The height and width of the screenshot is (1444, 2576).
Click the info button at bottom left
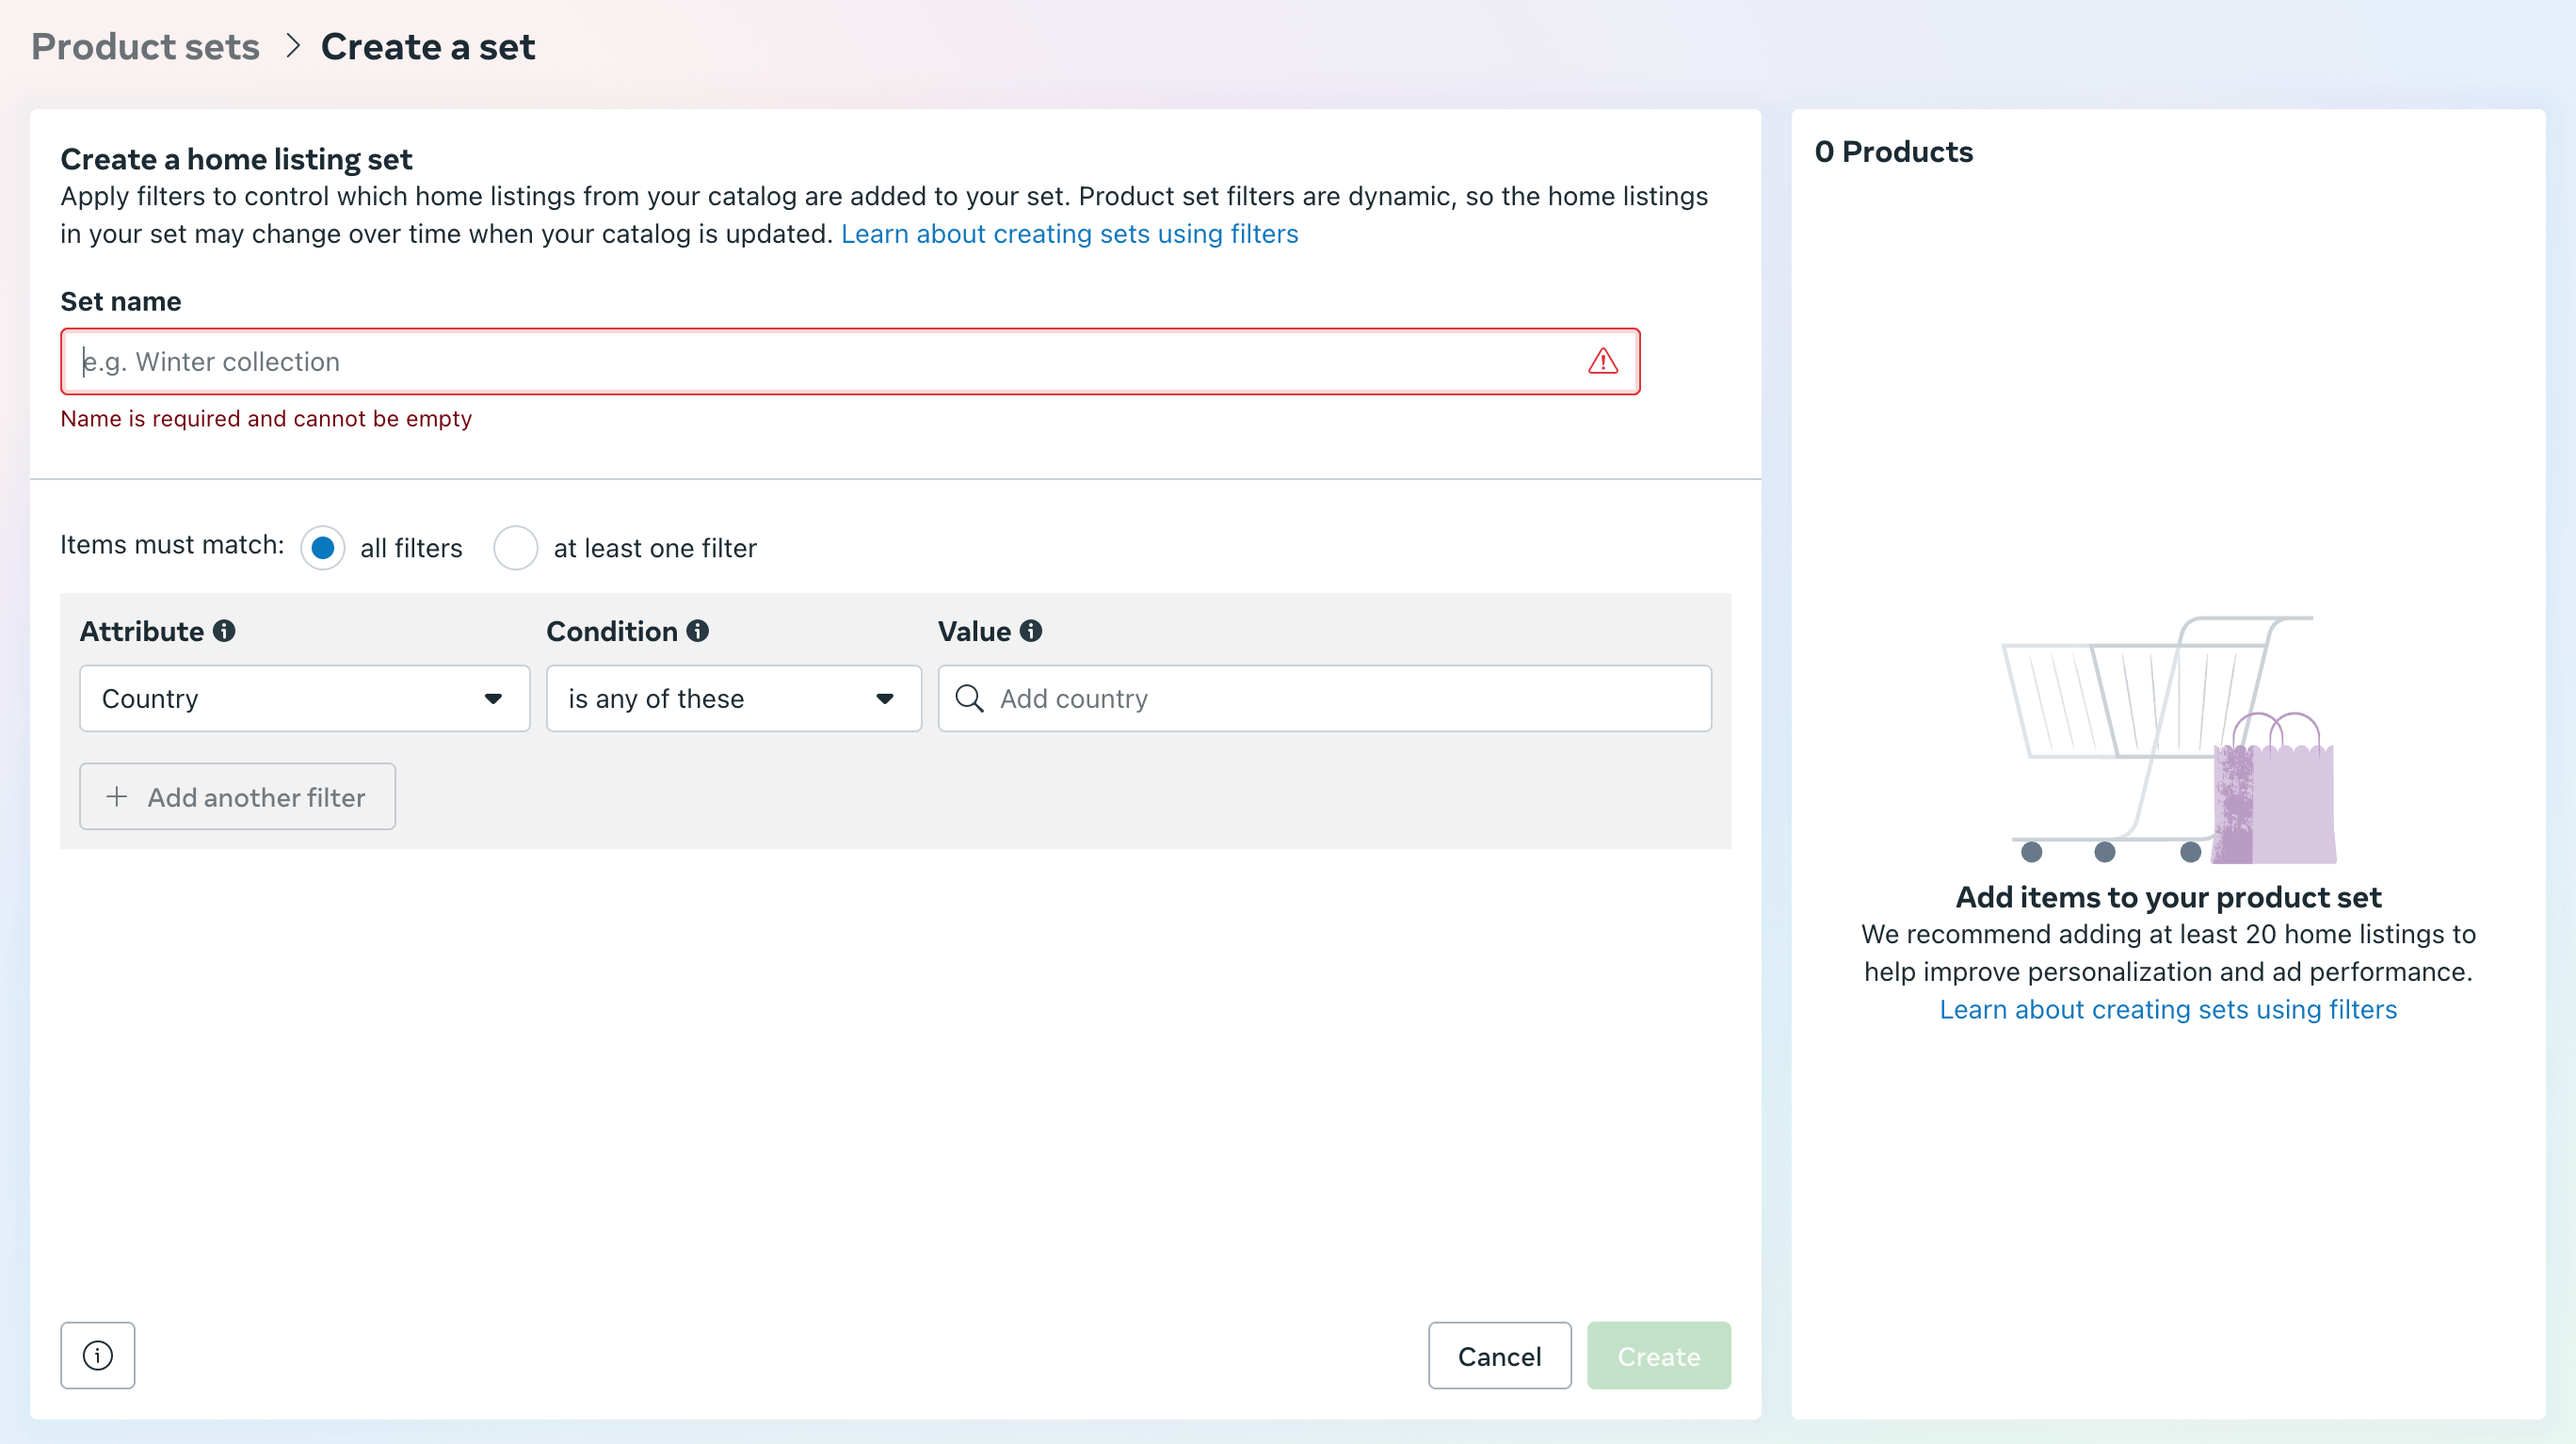pyautogui.click(x=97, y=1355)
